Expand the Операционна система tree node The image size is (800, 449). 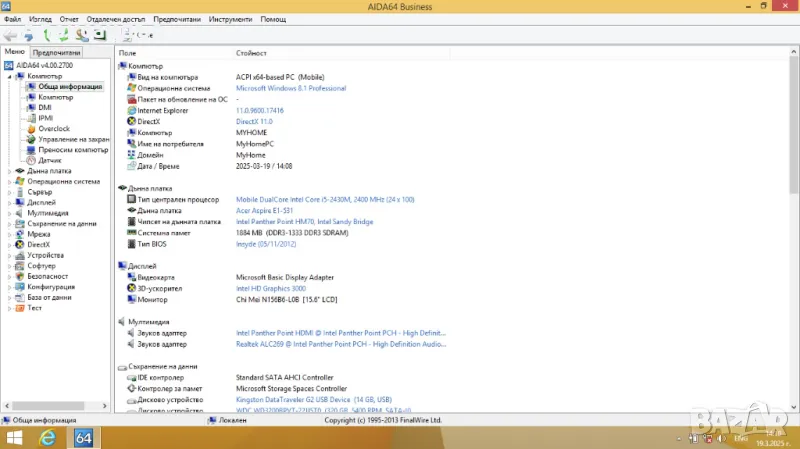coord(9,181)
